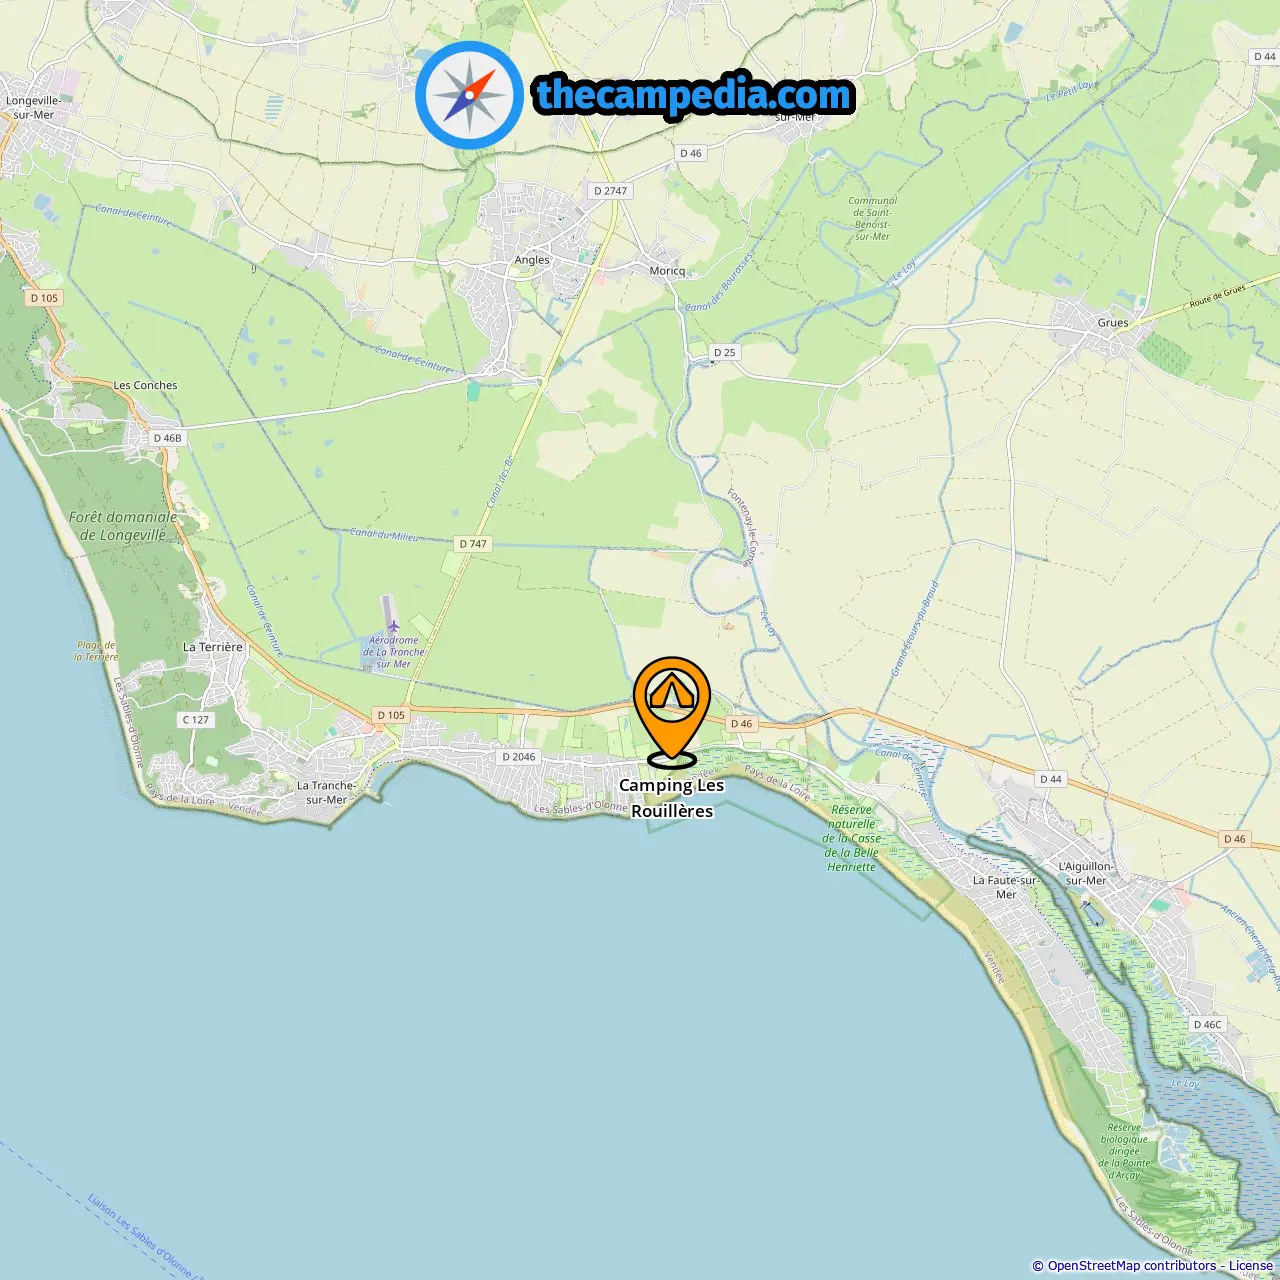The width and height of the screenshot is (1280, 1280).
Task: Open thecampedia.com logo text
Action: 694,95
